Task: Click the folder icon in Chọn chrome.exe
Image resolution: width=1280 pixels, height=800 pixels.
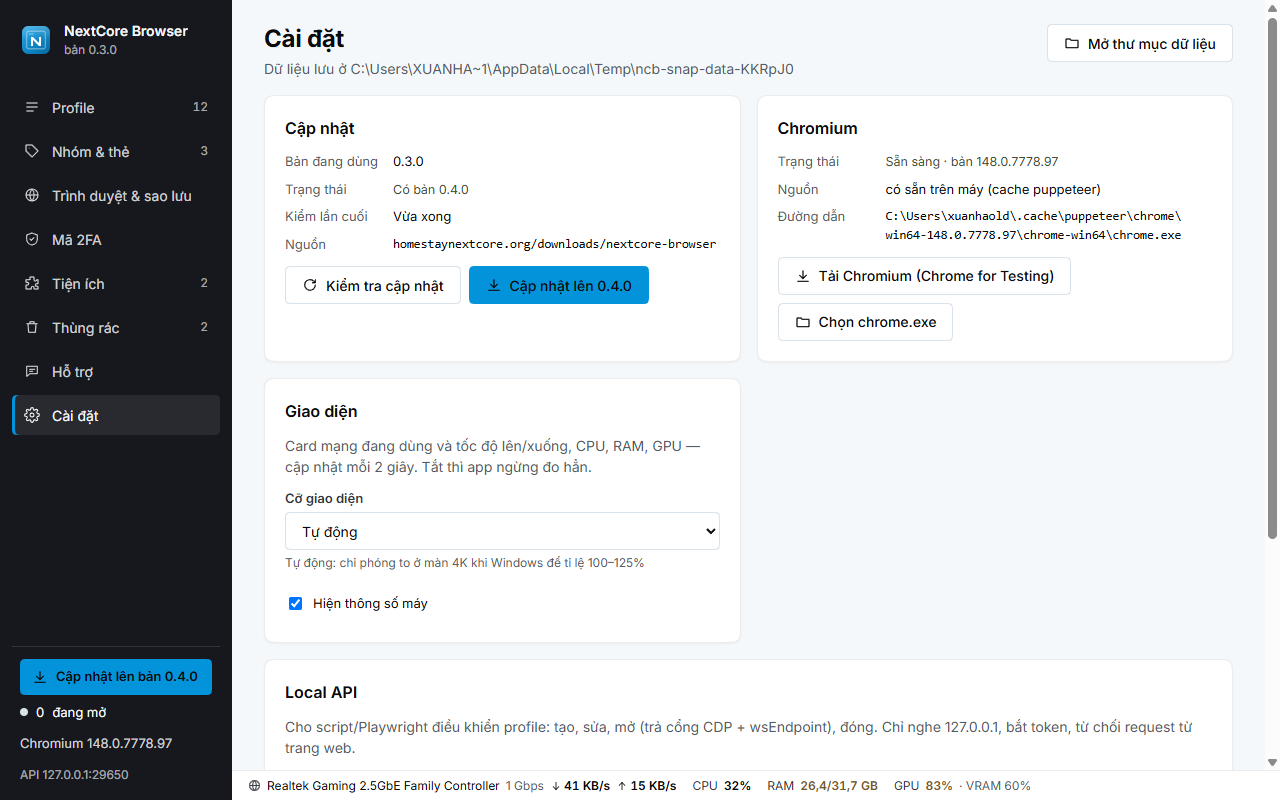Action: 803,322
